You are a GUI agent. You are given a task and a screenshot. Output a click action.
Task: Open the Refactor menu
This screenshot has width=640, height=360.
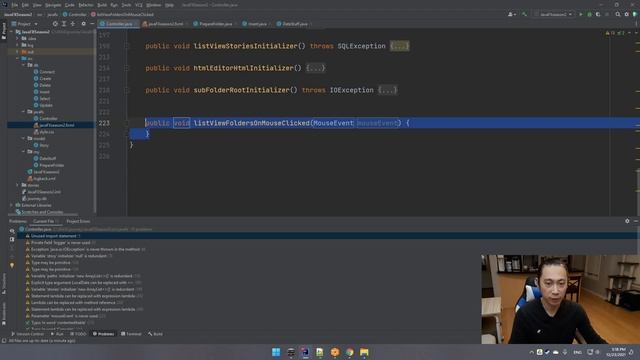[86, 5]
